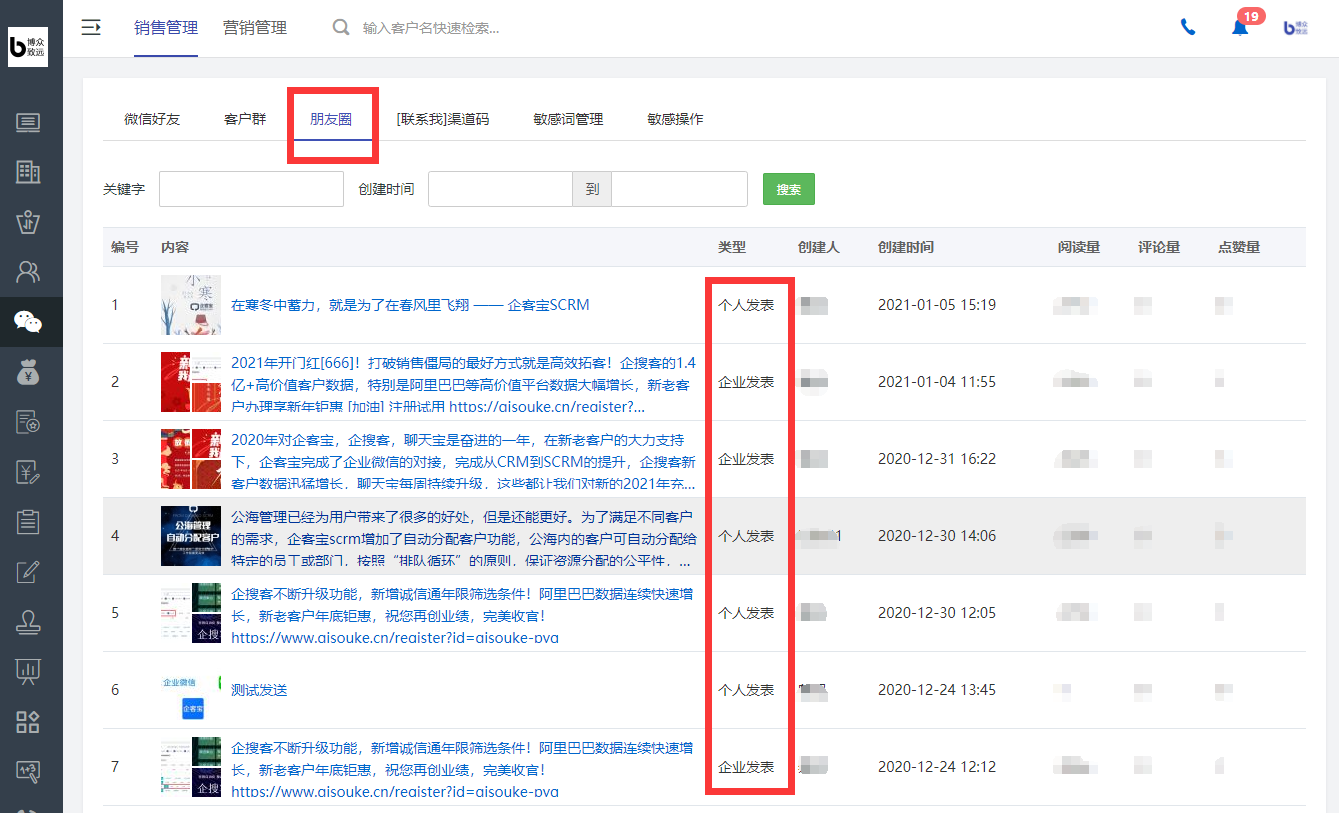The image size is (1339, 813).
Task: Click date cell 2020-12-30 12:05
Action: point(937,613)
